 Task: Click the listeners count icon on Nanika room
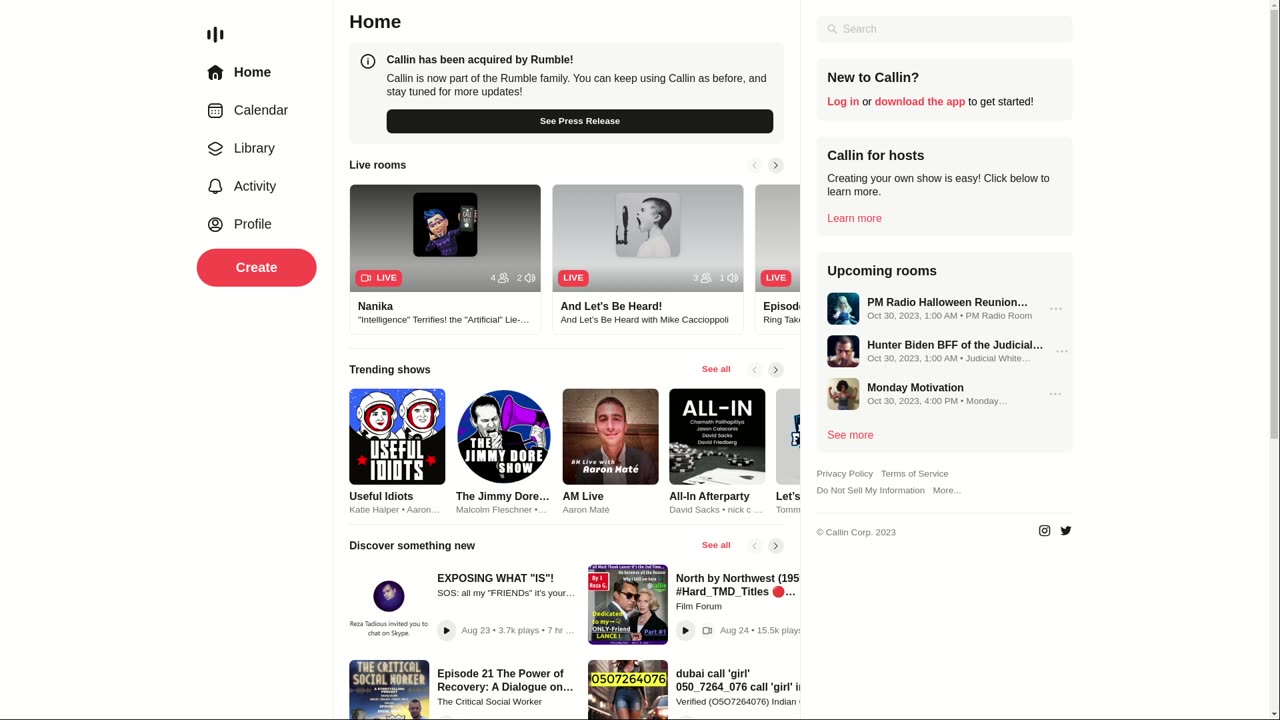[503, 278]
